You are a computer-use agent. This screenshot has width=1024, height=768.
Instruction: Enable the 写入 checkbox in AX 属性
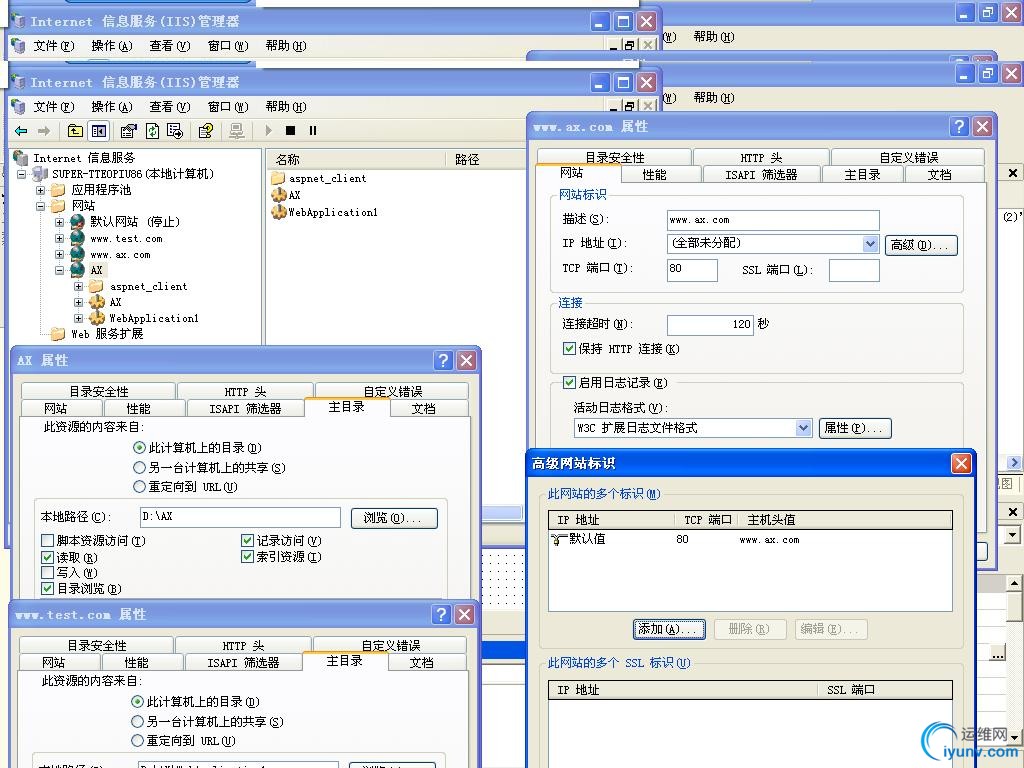click(47, 573)
